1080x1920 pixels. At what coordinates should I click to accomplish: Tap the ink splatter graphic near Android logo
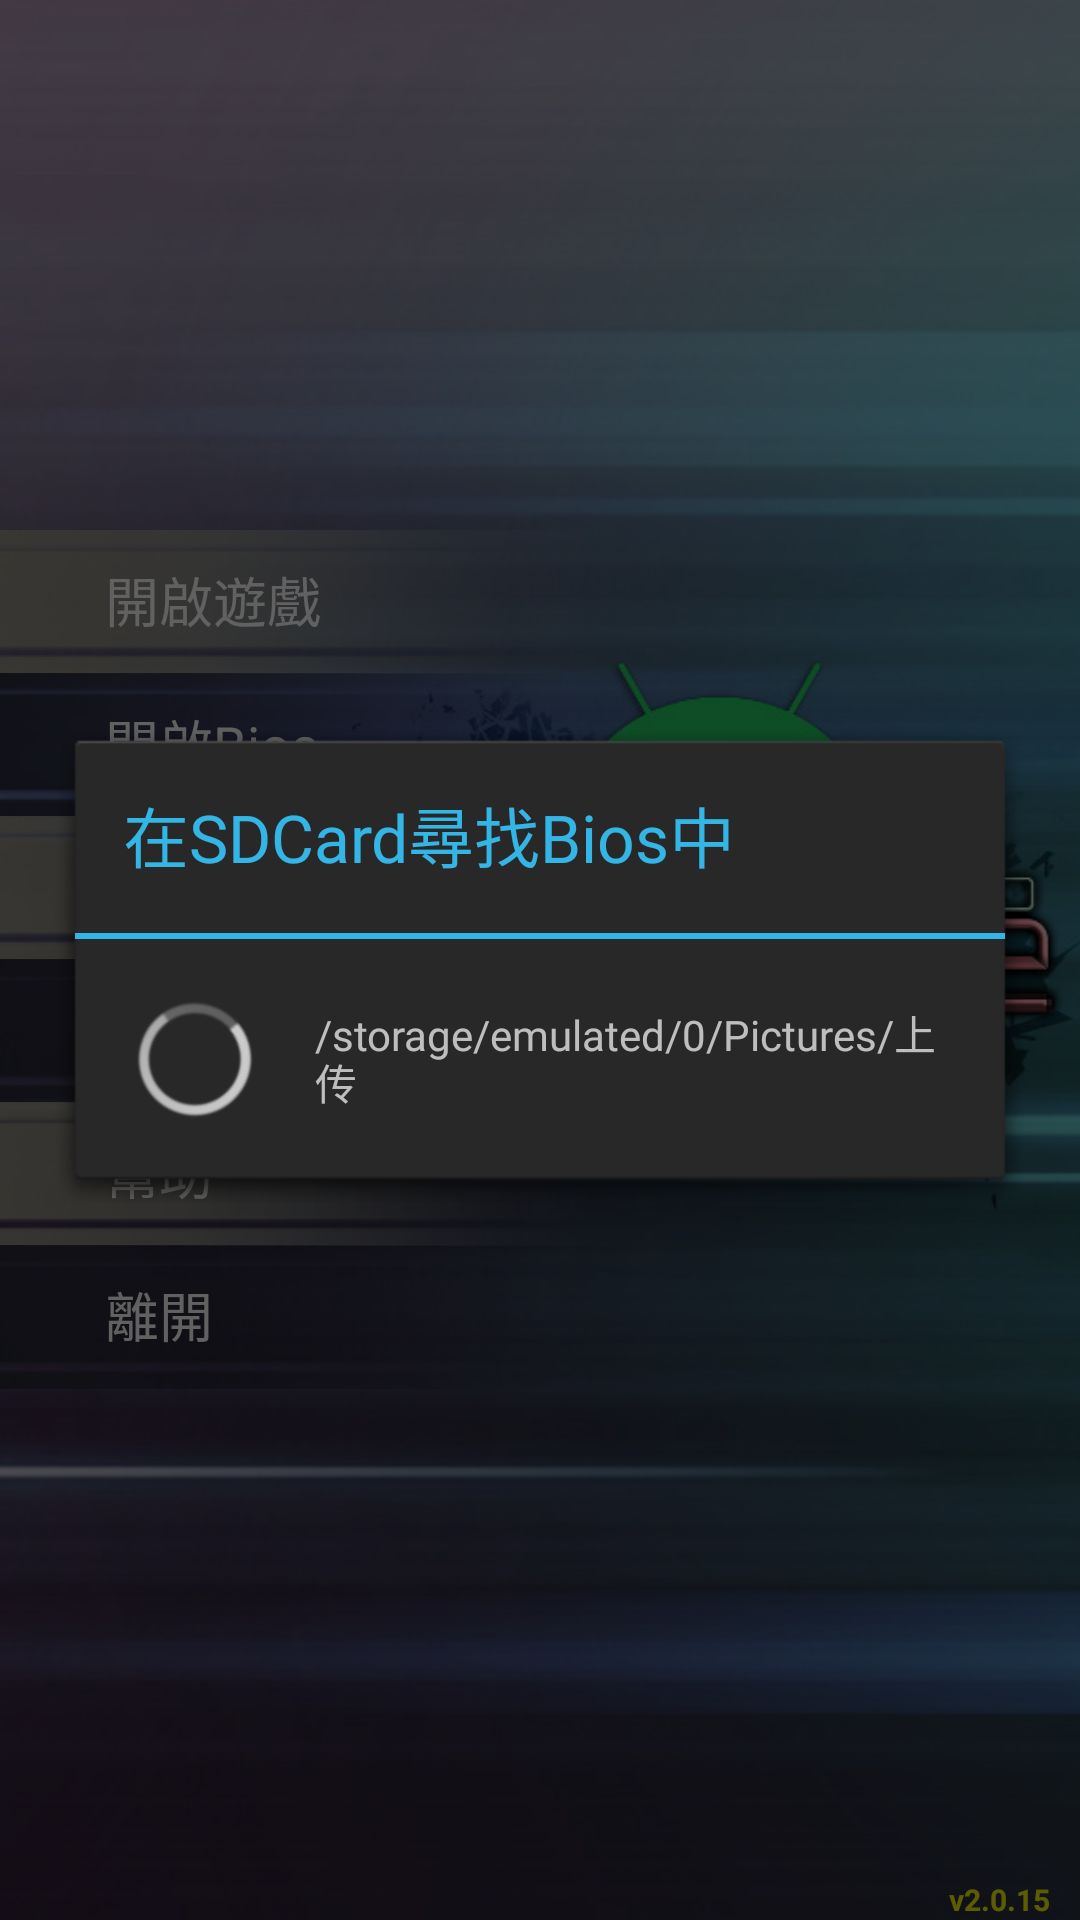tap(510, 716)
